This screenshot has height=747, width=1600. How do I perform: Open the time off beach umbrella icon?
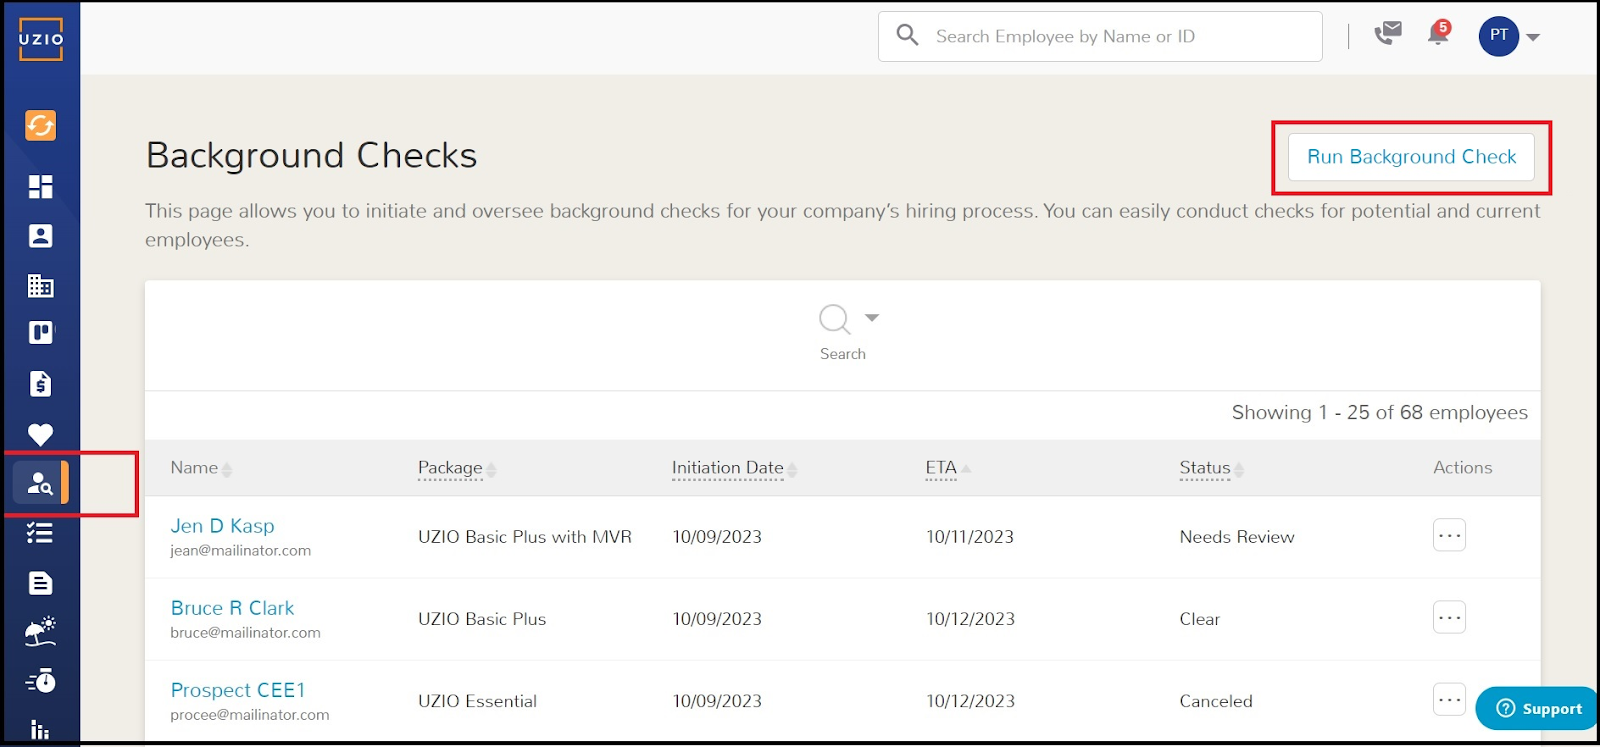coord(40,632)
